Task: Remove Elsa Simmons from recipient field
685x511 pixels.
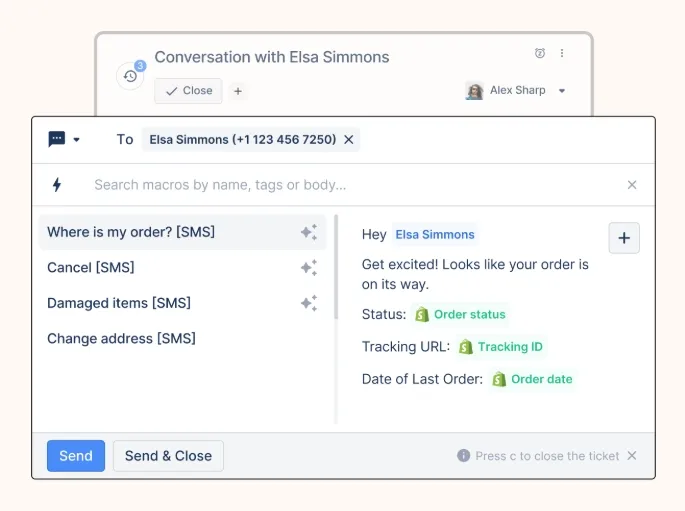Action: pos(348,140)
